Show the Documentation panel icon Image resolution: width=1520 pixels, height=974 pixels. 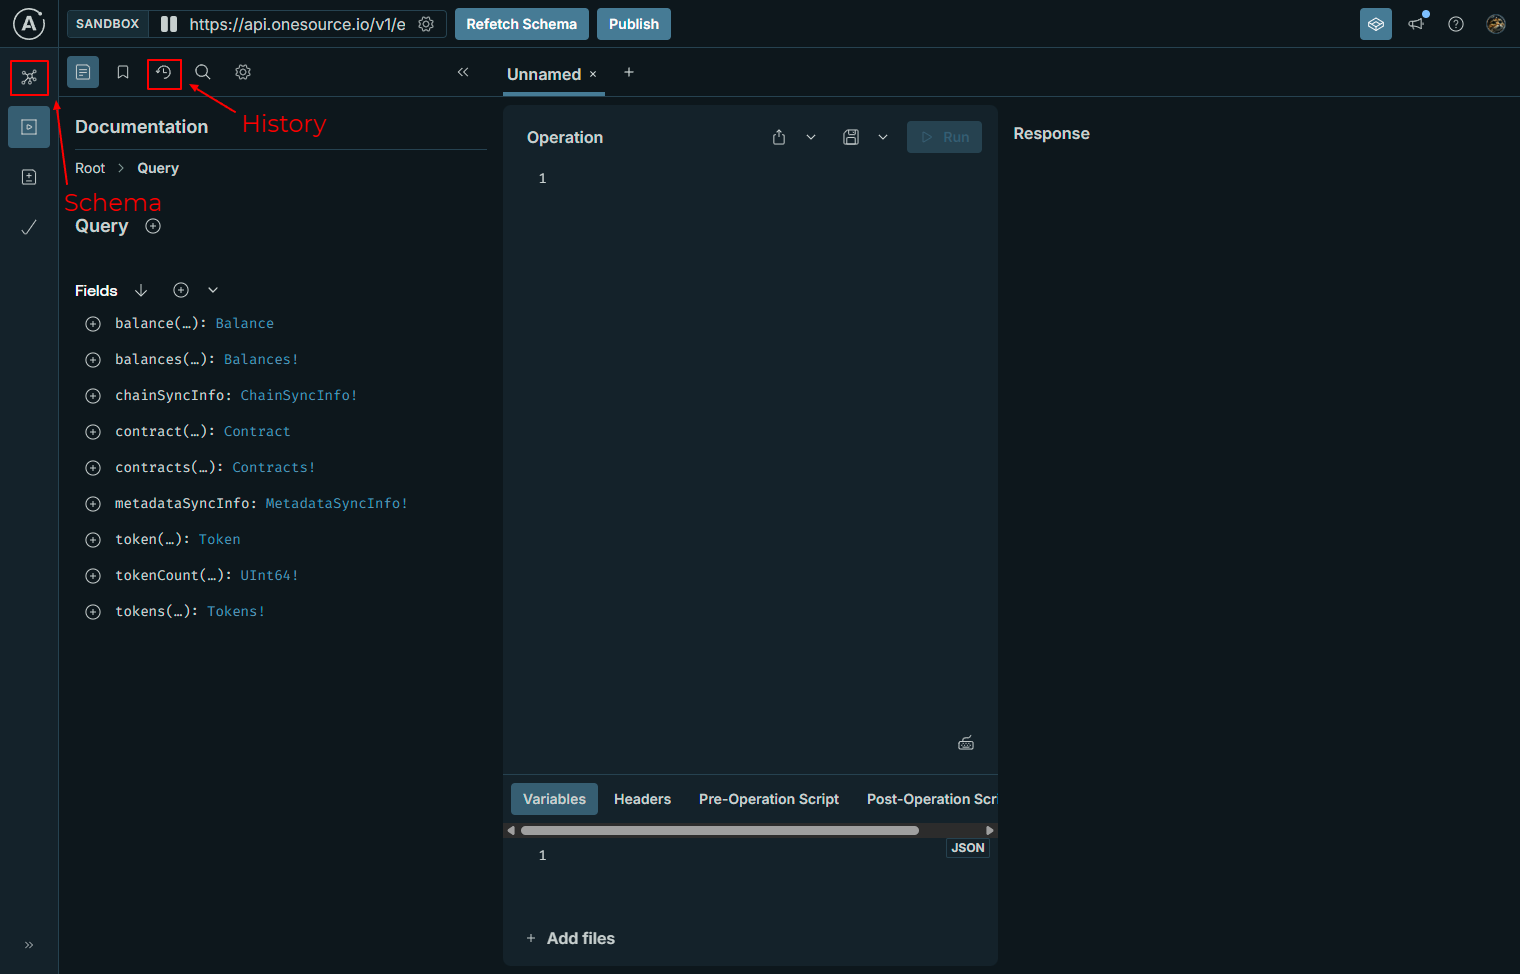83,72
